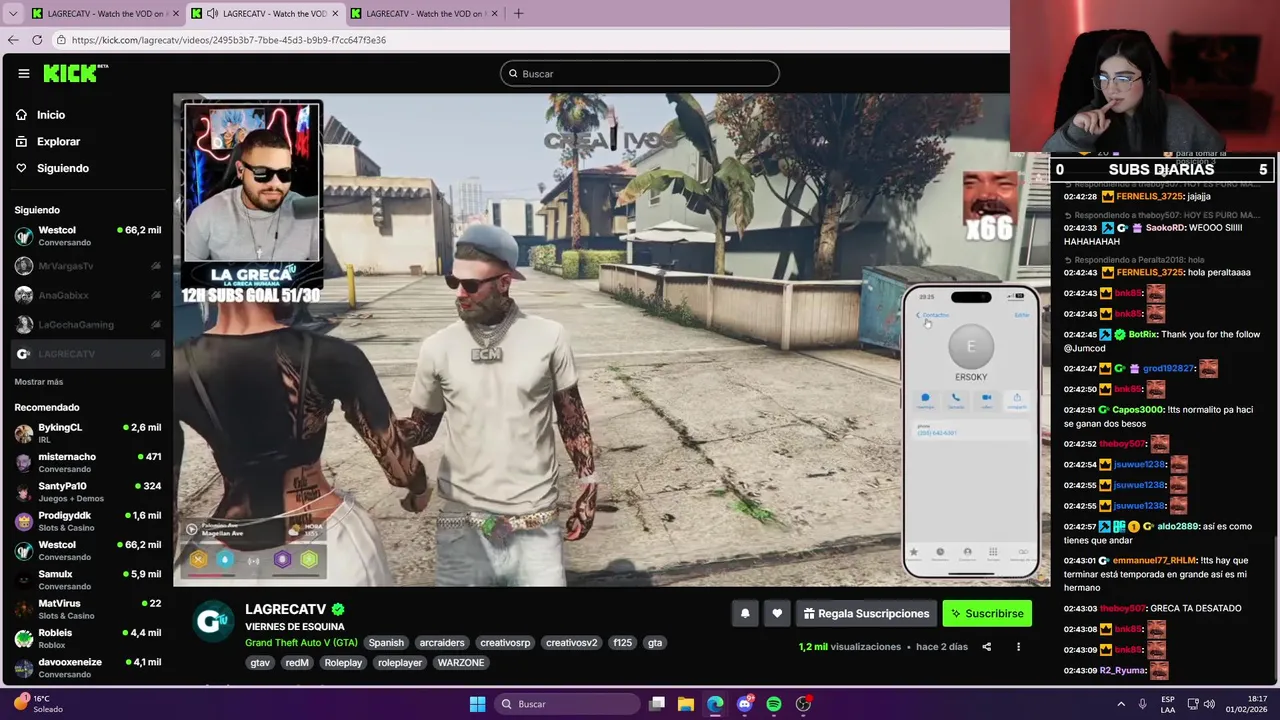
Task: Select the gtav tag
Action: (260, 663)
